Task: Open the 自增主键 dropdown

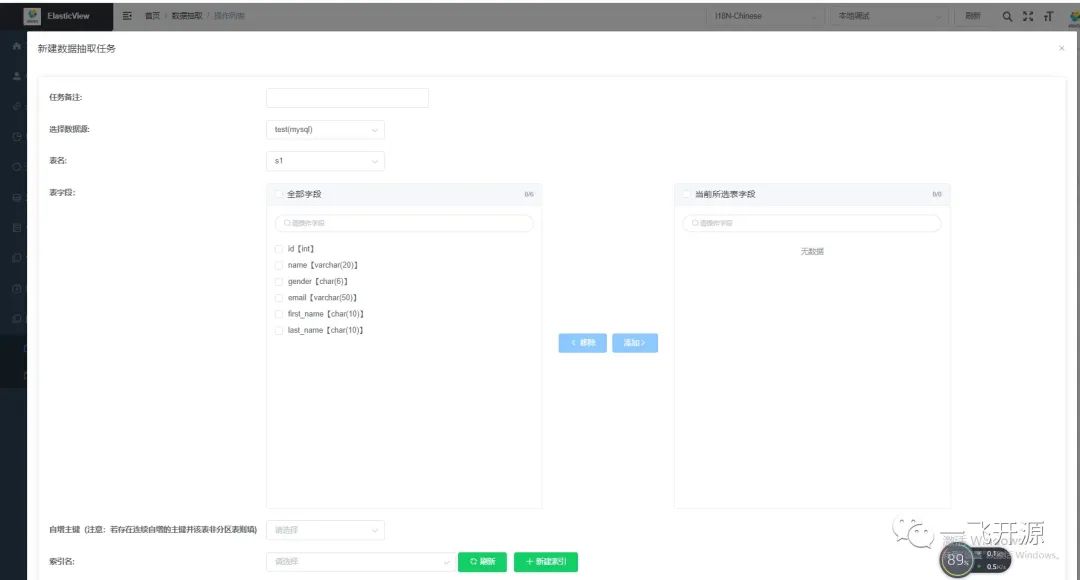Action: point(325,530)
